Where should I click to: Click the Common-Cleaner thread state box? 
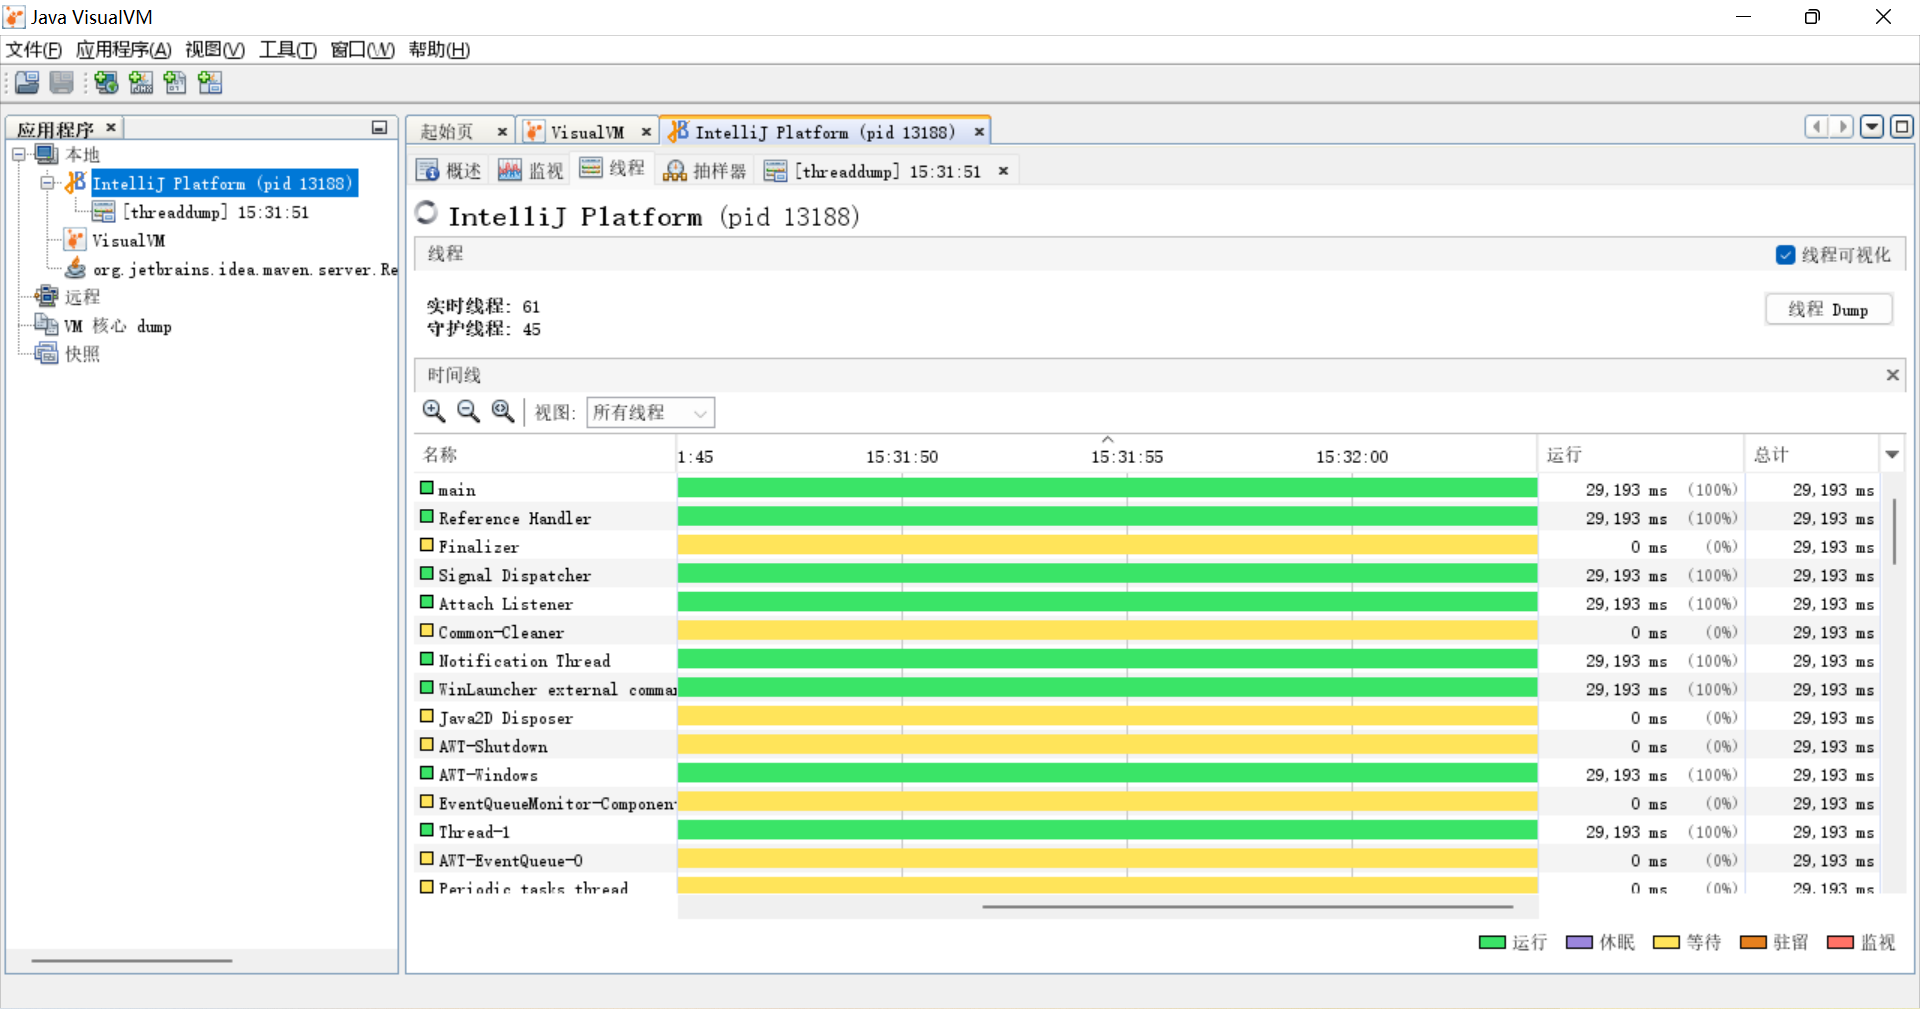click(427, 631)
